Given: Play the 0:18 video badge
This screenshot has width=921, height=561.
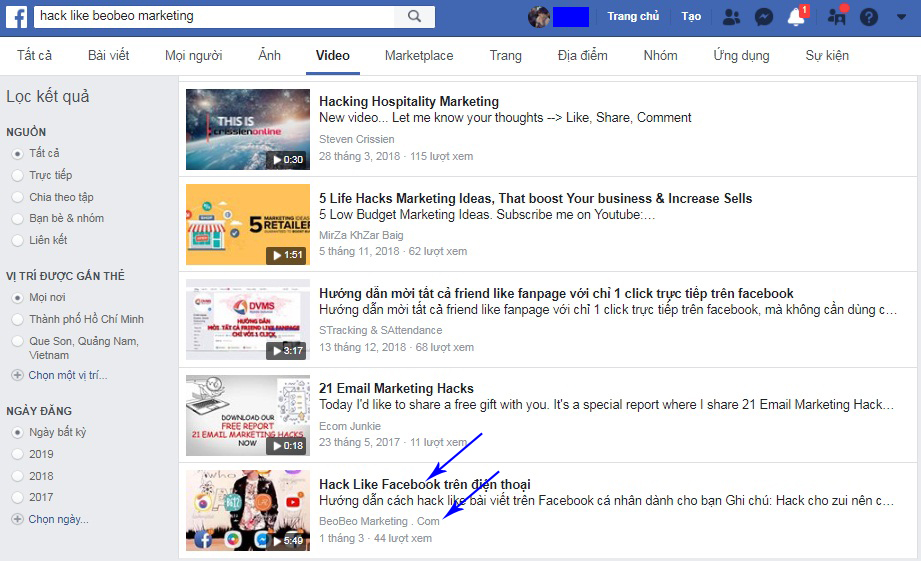Looking at the screenshot, I should point(287,446).
